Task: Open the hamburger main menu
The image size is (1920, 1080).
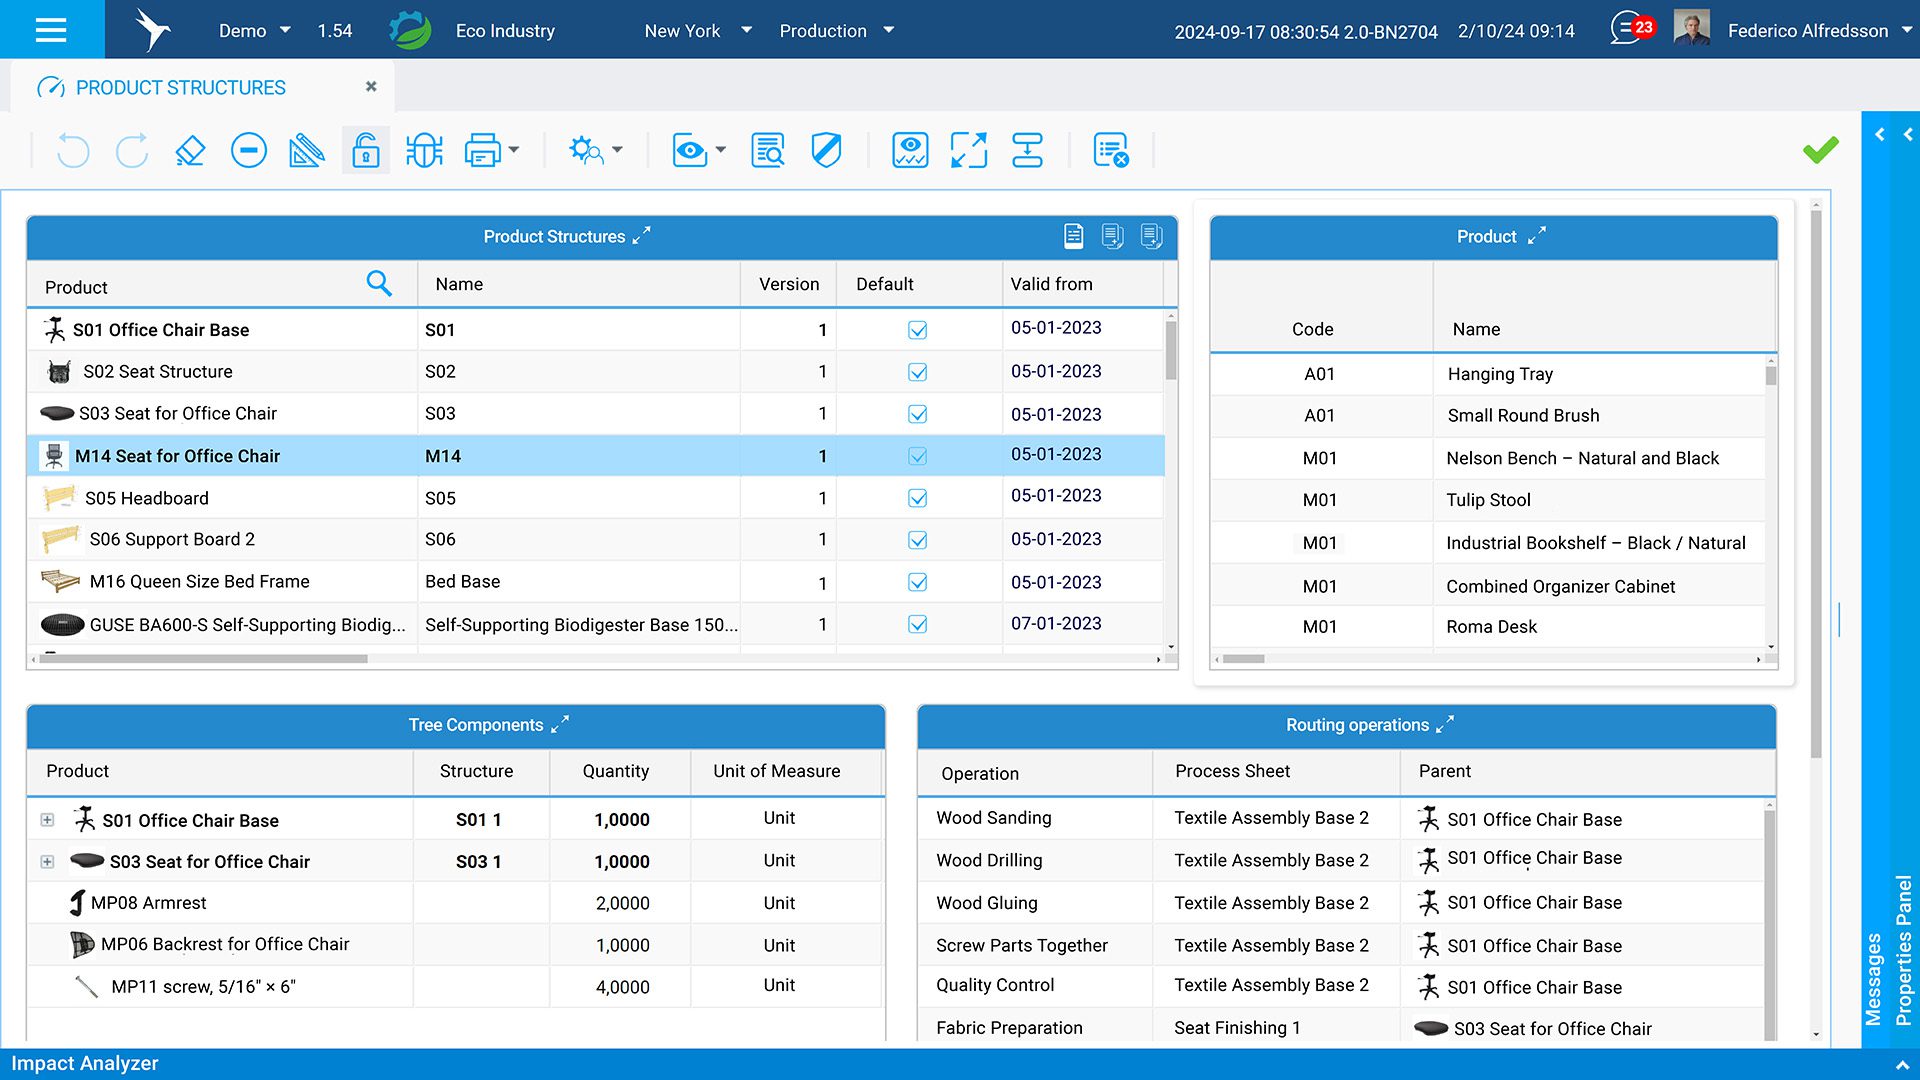Action: pyautogui.click(x=51, y=30)
